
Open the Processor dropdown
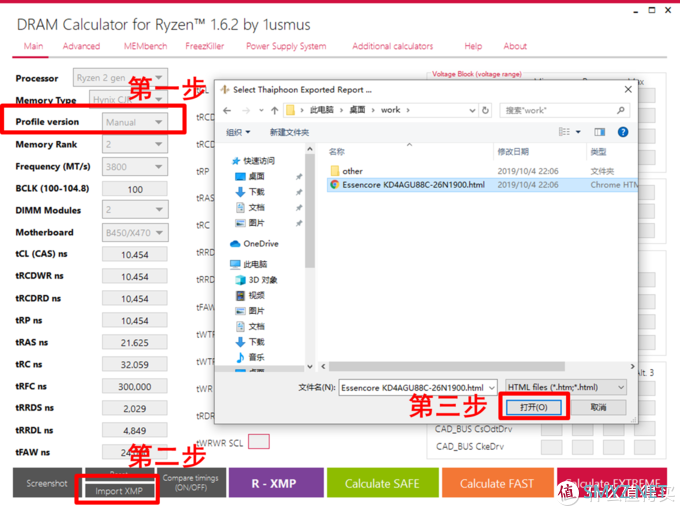click(x=120, y=78)
